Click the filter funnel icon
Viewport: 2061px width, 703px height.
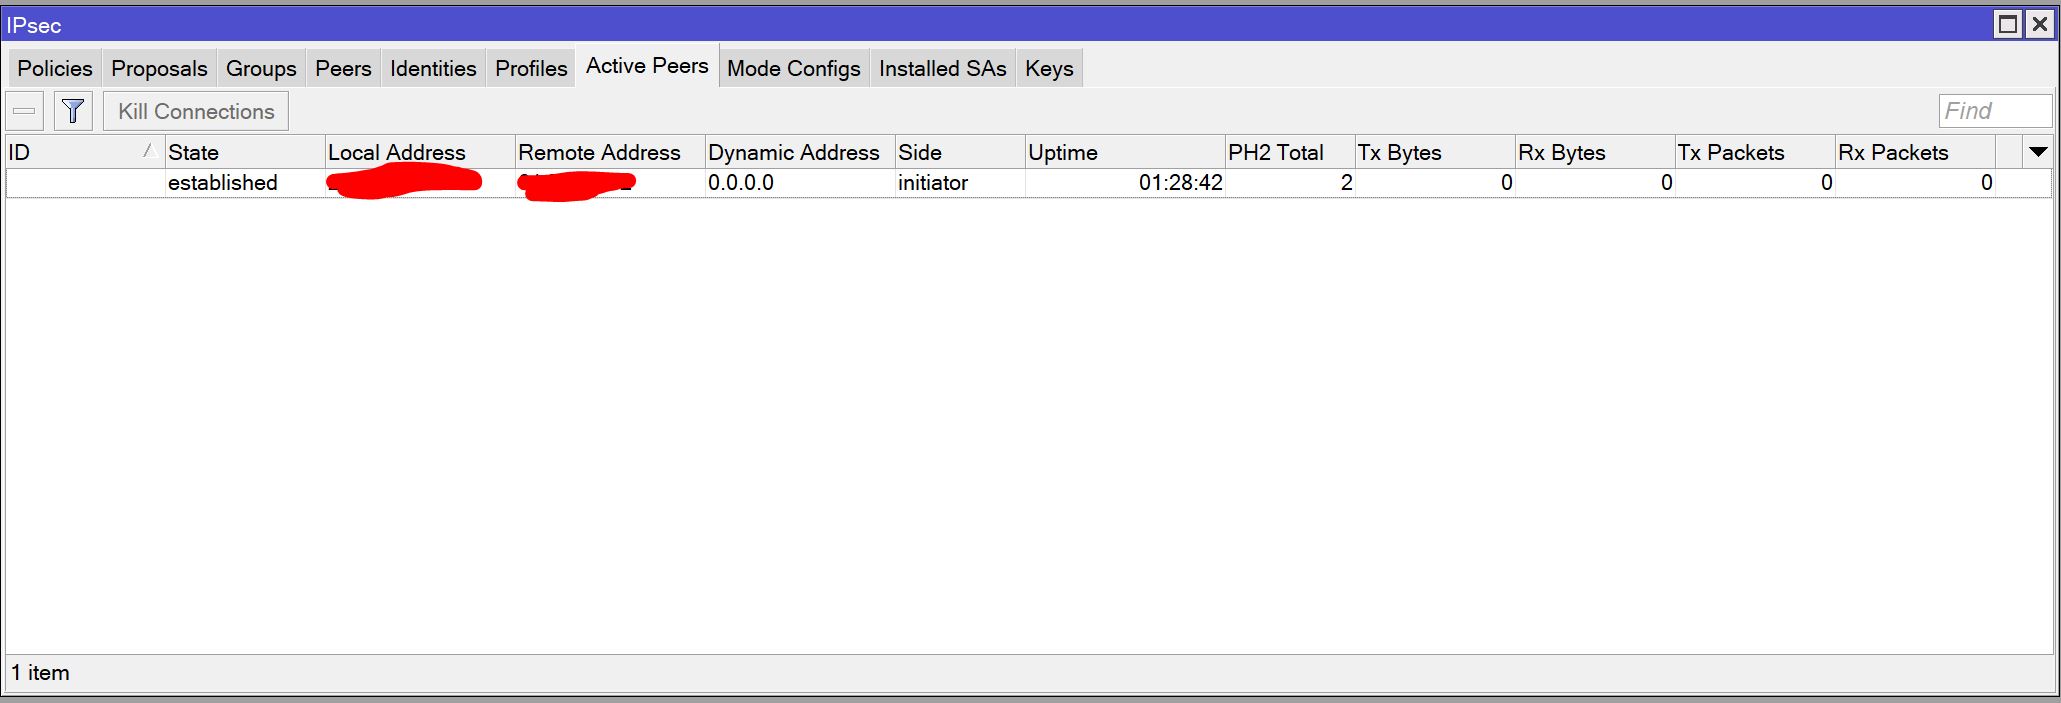coord(73,111)
